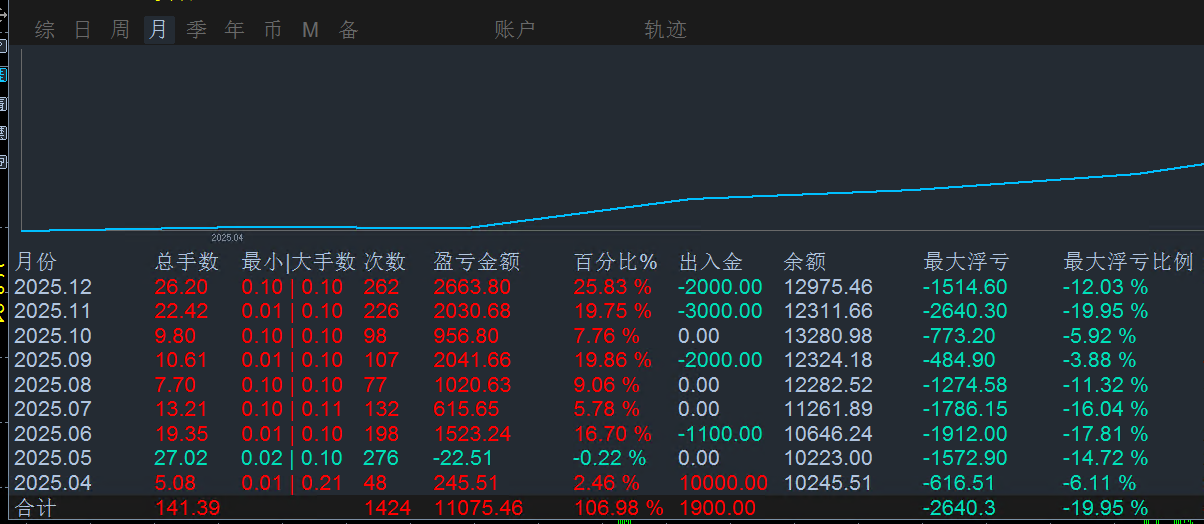Click balance 10223.00 for 2025.05
The image size is (1204, 524).
pos(828,458)
